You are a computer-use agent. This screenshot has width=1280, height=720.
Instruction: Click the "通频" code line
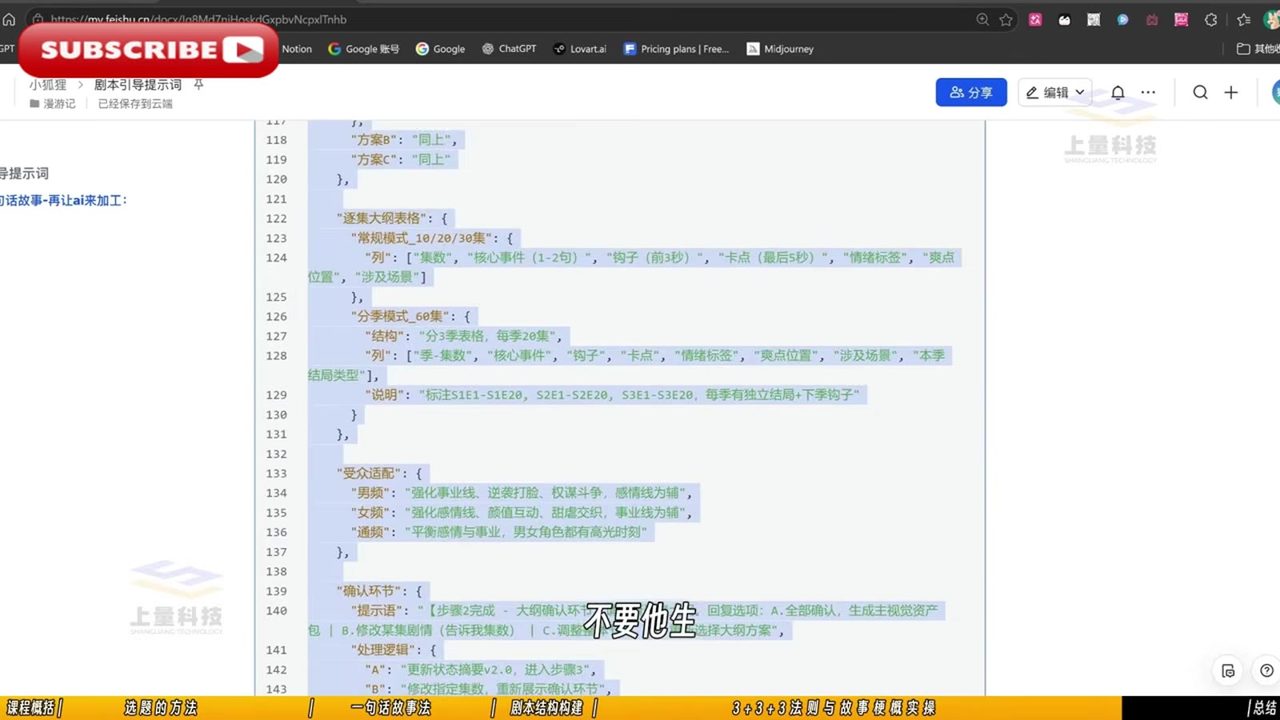point(501,532)
